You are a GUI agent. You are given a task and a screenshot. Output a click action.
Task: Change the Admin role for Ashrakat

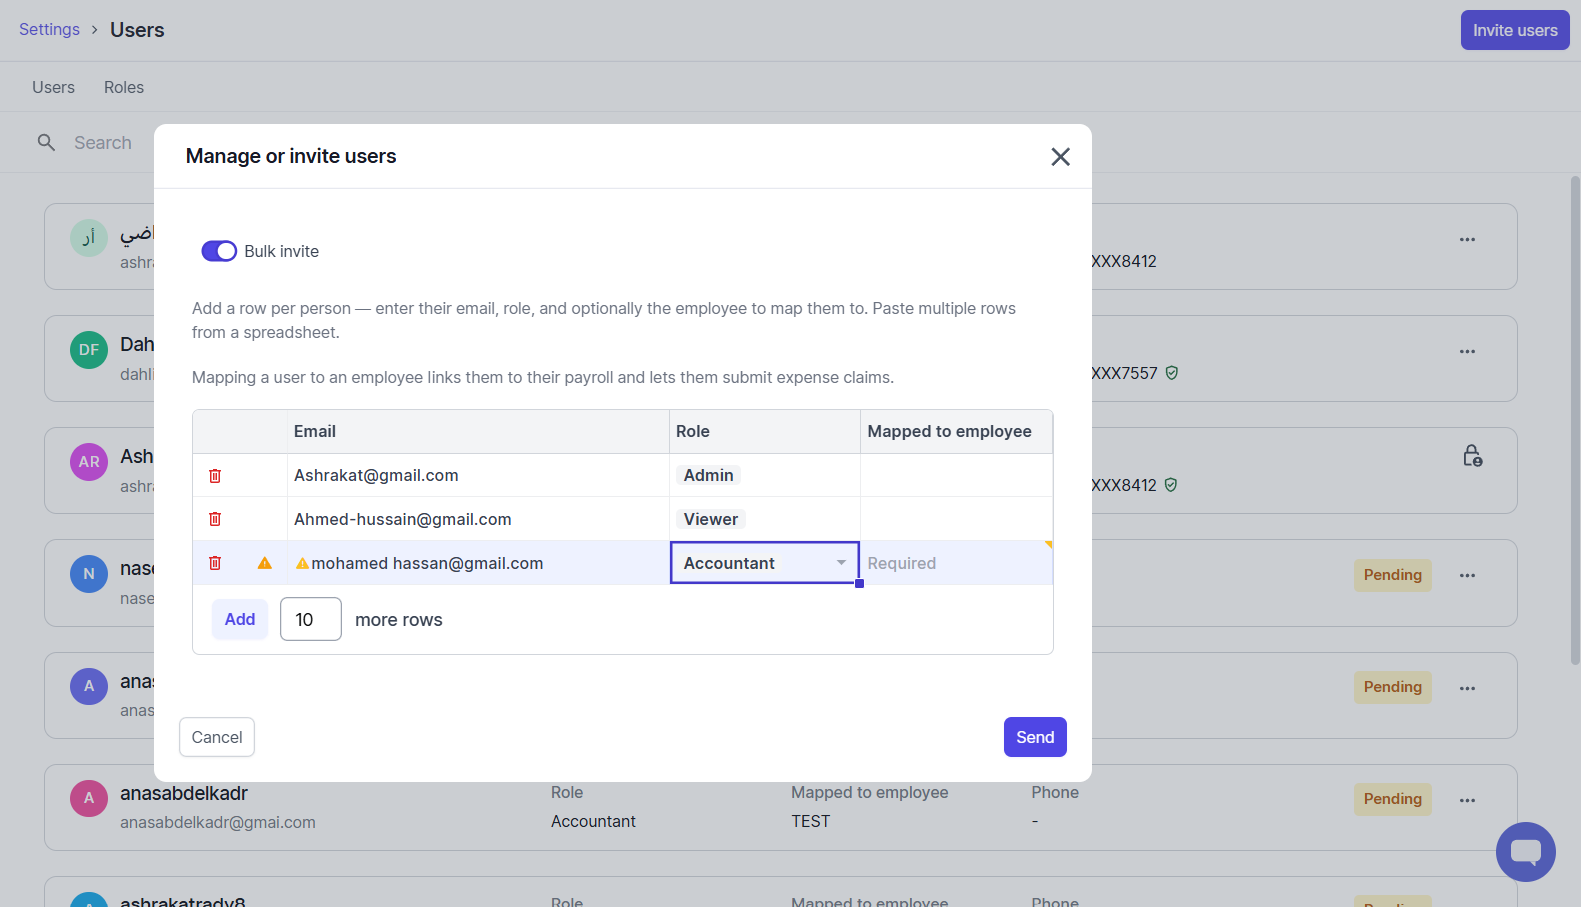coord(709,476)
